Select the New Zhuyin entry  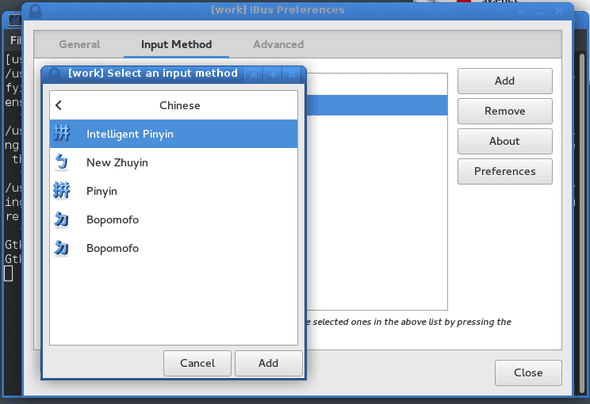tap(173, 162)
